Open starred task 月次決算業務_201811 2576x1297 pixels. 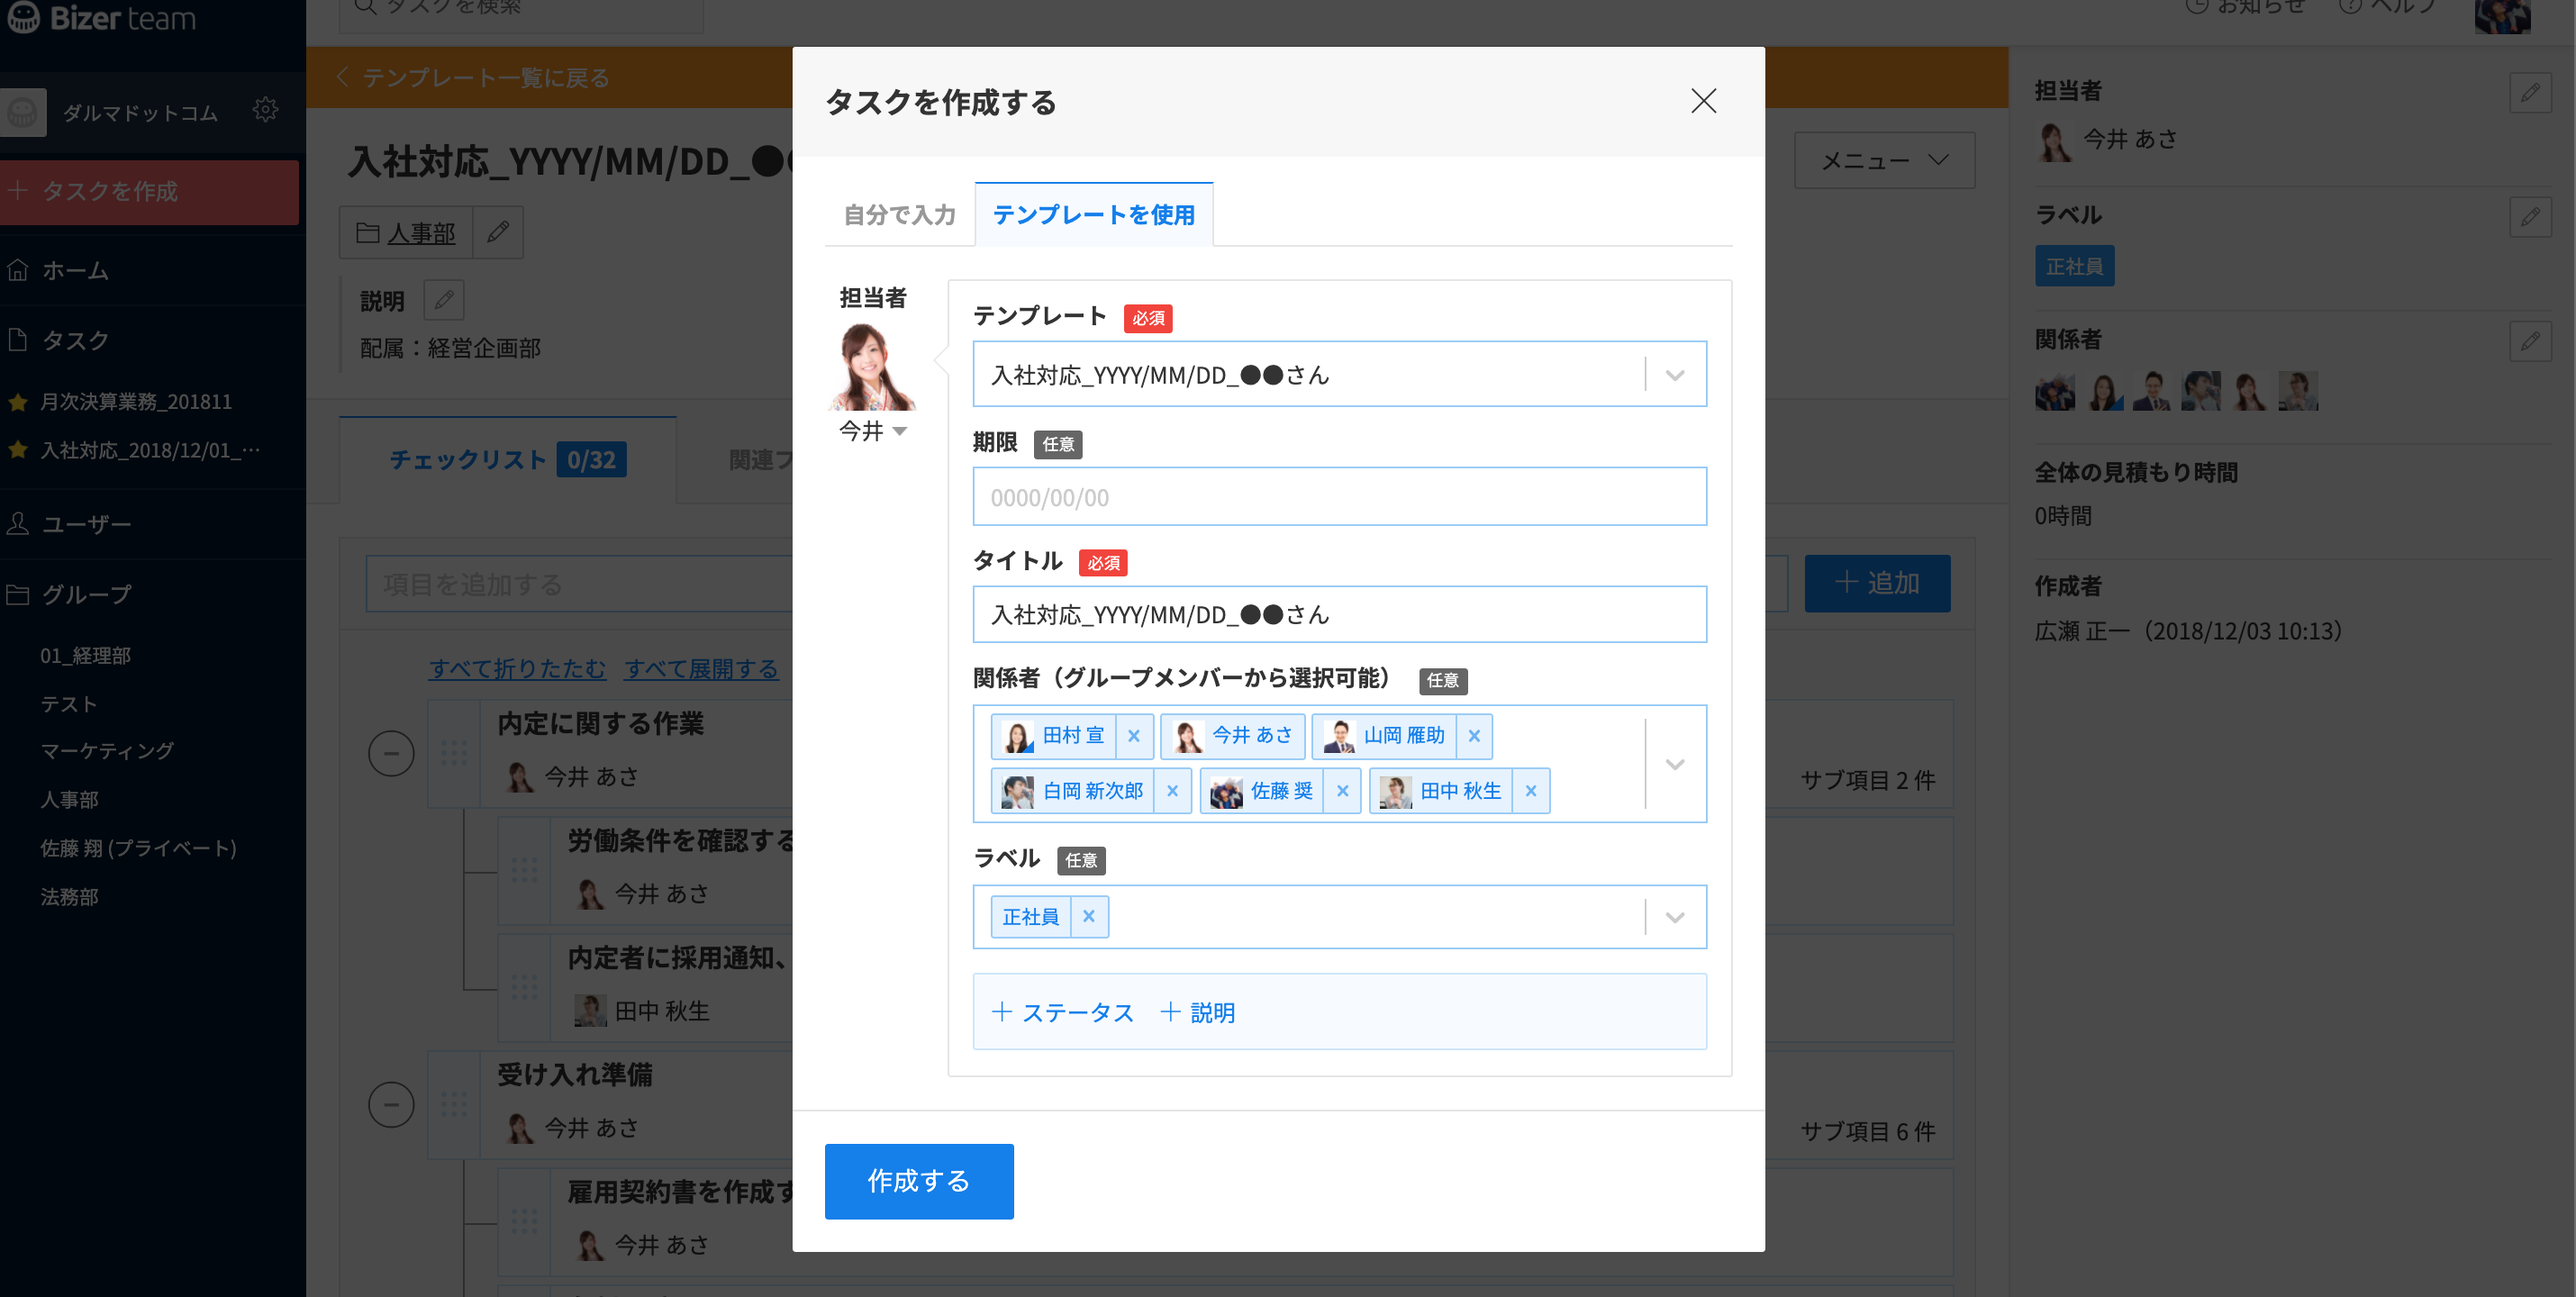coord(135,402)
